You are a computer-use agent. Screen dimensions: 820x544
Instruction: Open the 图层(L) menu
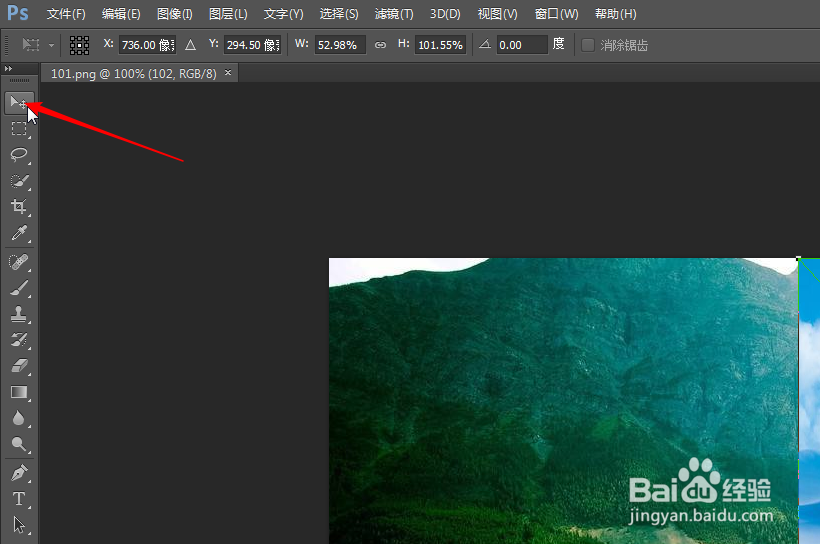[228, 14]
